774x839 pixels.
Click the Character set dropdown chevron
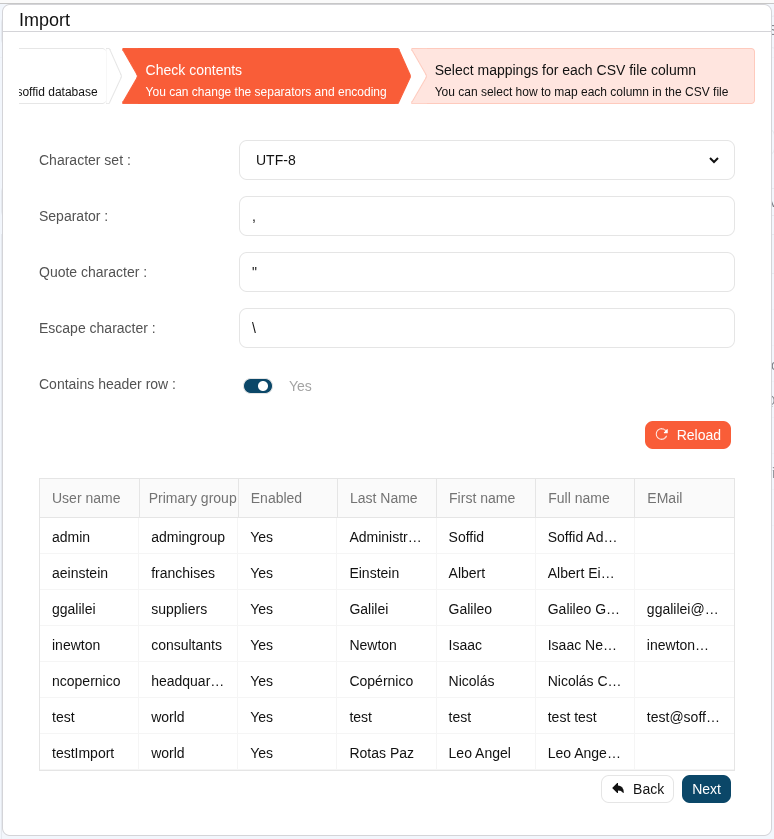pos(714,160)
